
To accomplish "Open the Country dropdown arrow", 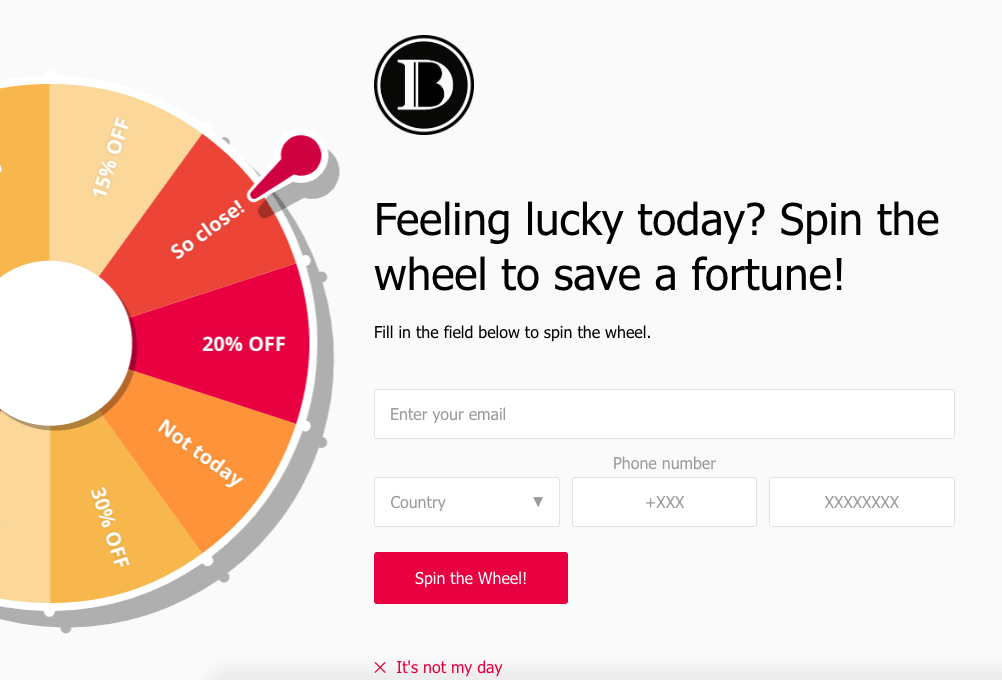I will (x=538, y=502).
